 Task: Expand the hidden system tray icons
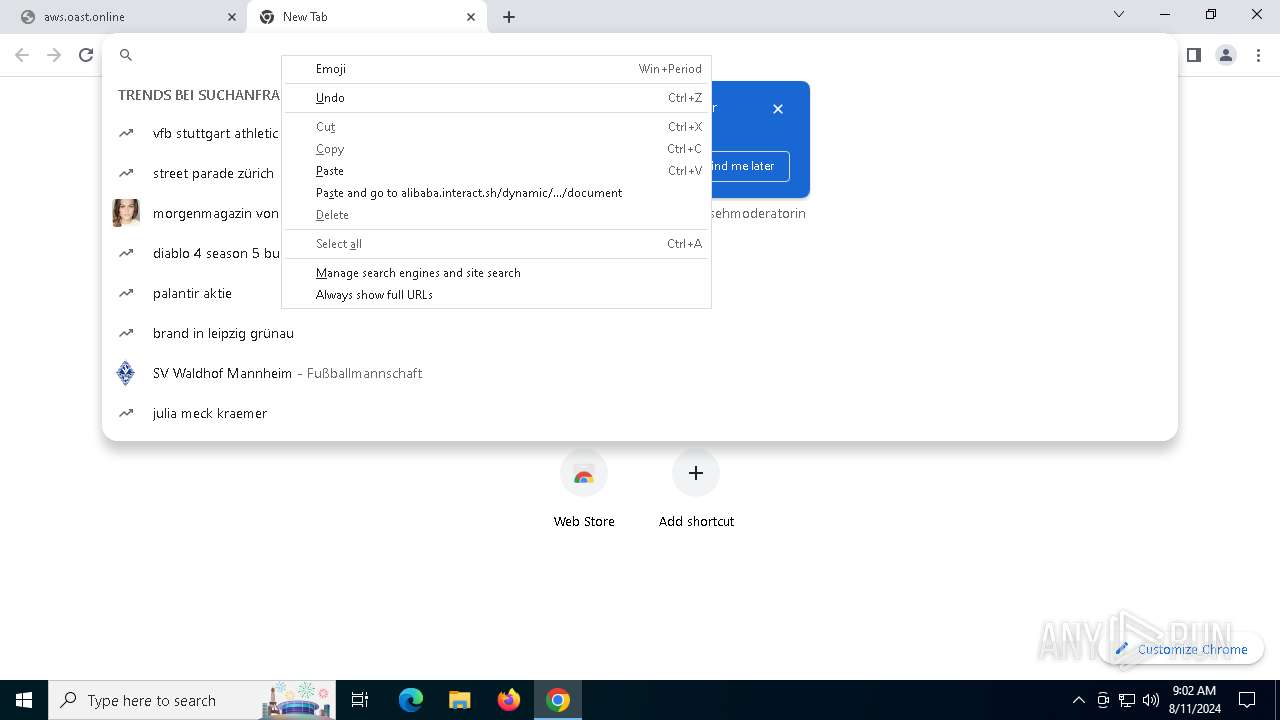[x=1078, y=700]
